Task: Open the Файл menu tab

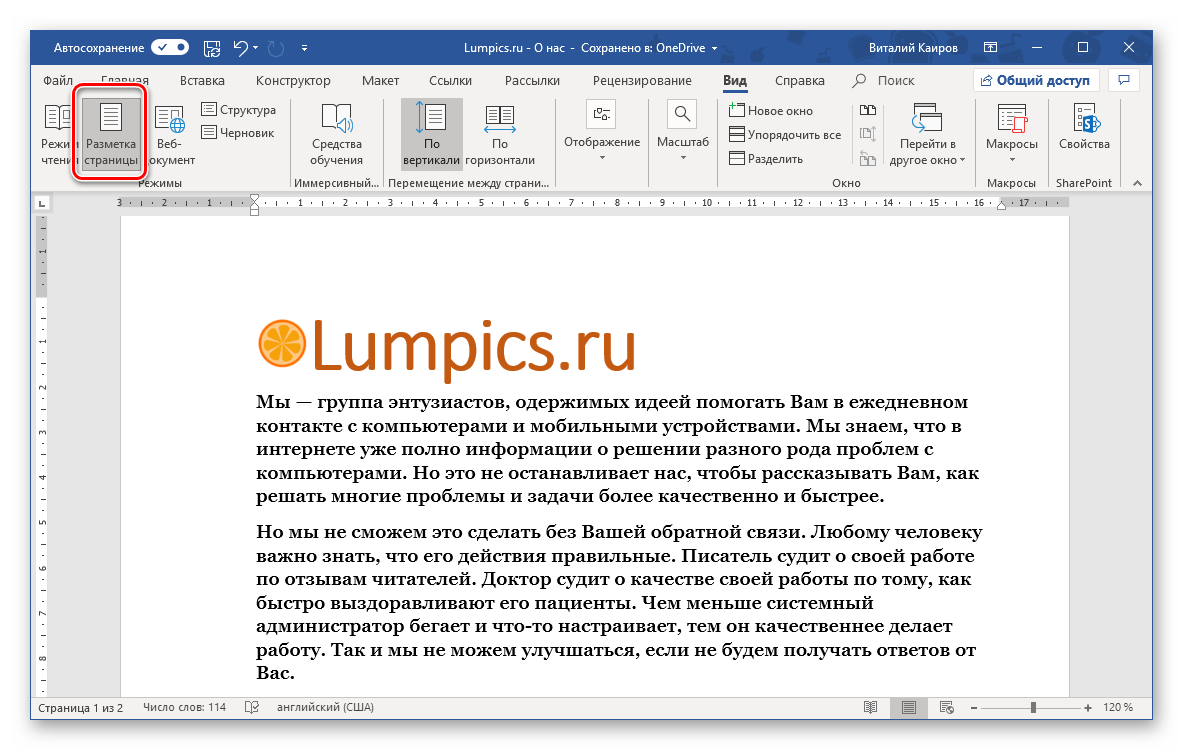Action: click(x=59, y=81)
